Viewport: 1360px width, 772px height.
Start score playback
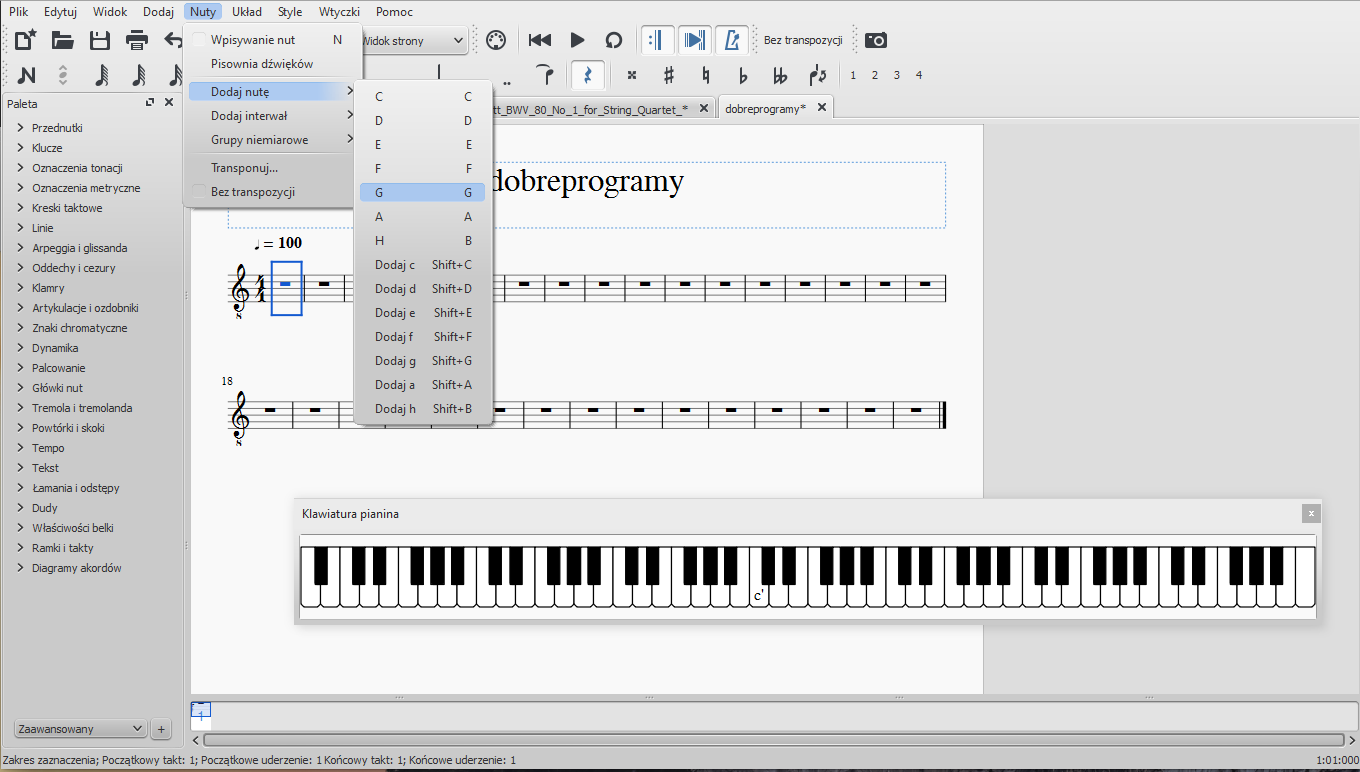577,40
